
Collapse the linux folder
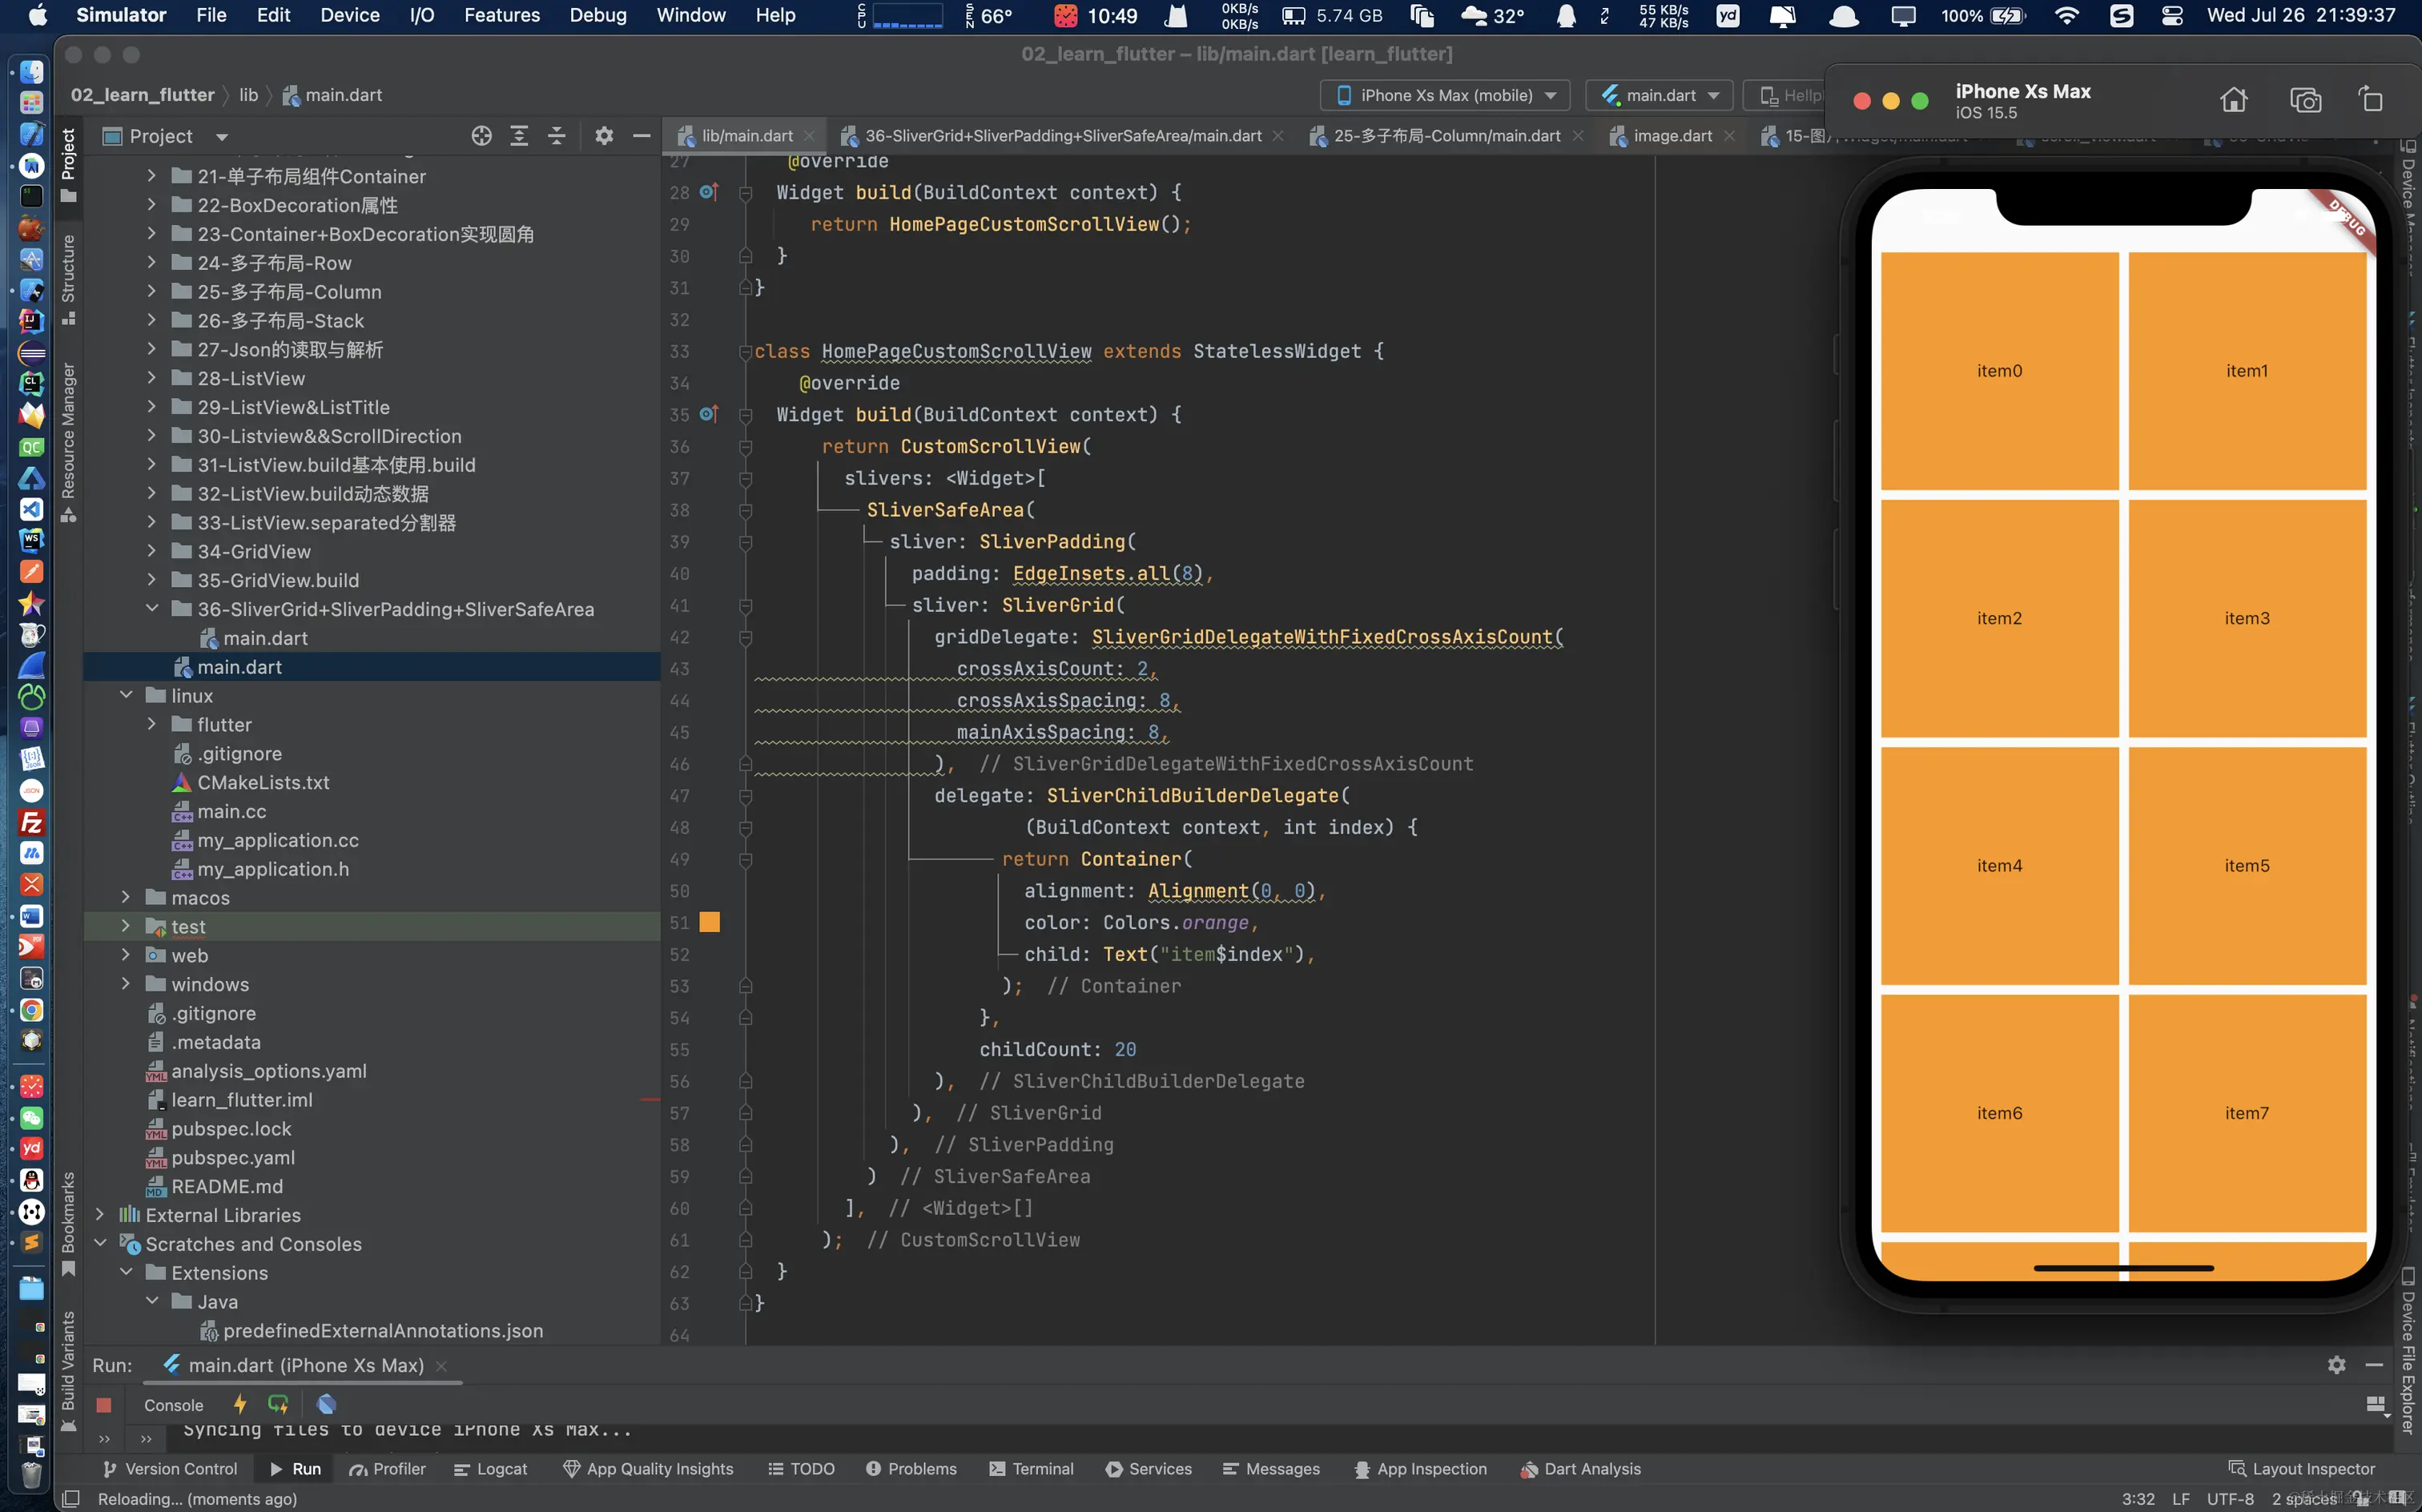click(x=126, y=695)
